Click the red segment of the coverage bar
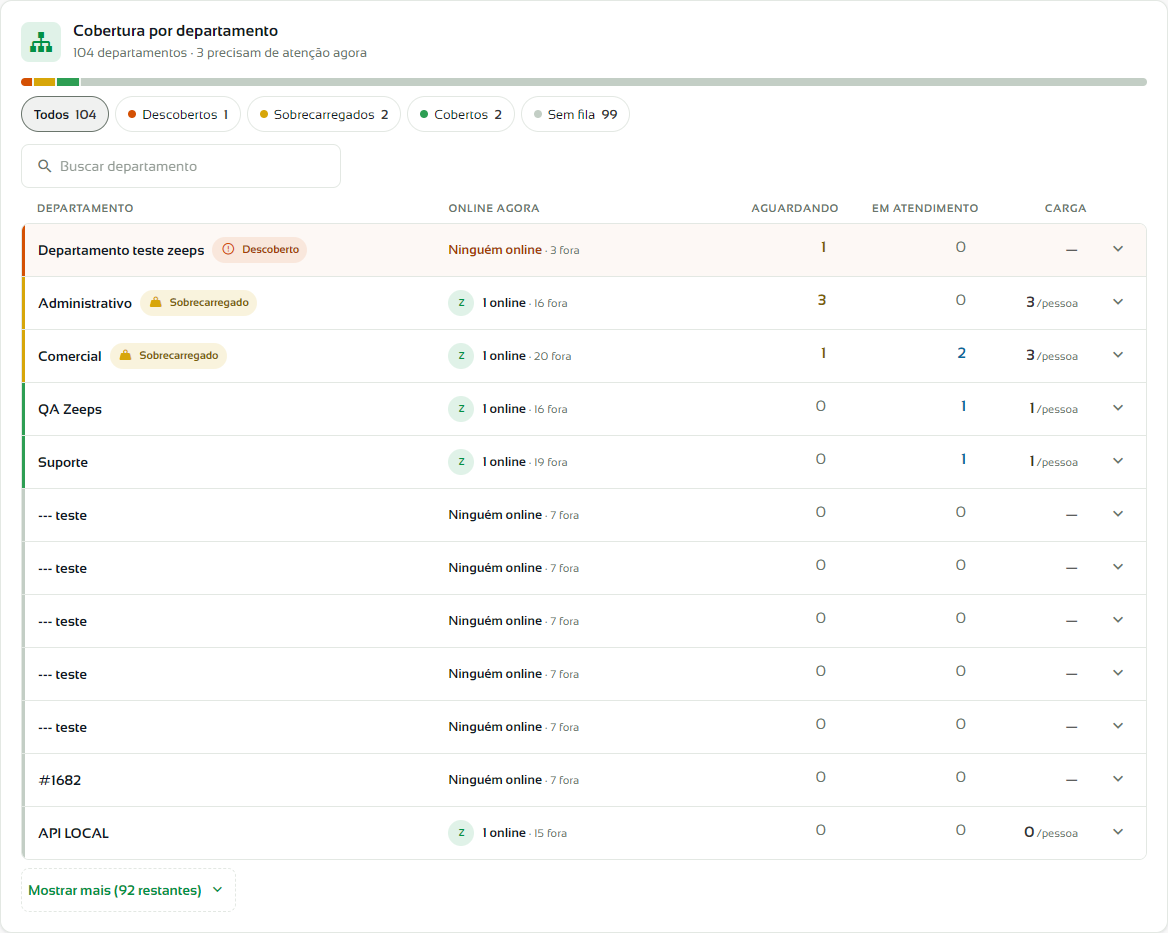This screenshot has height=933, width=1168. coord(27,82)
